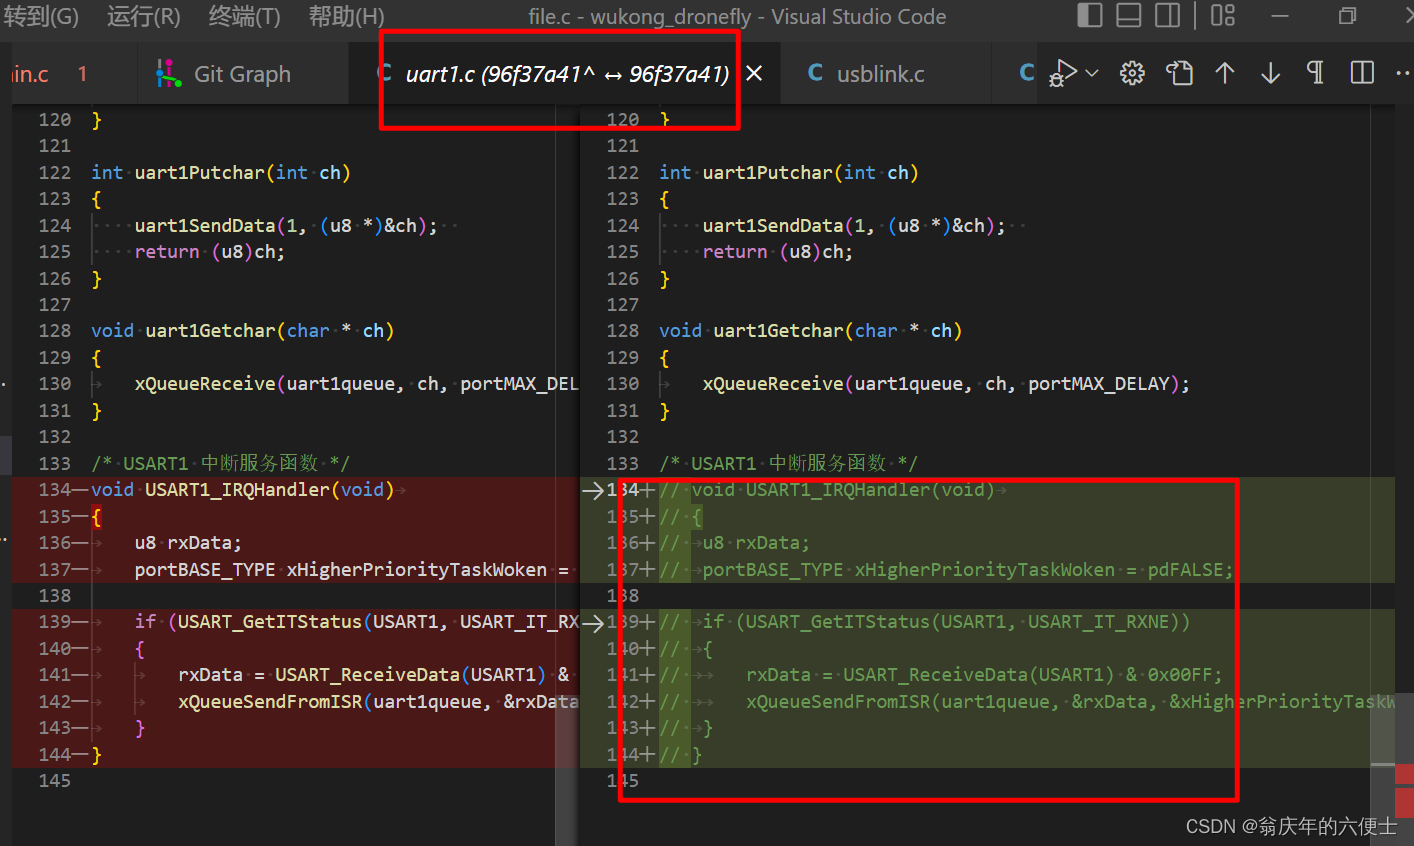Click right line 133 USART1 comment
This screenshot has width=1414, height=846.
[x=788, y=463]
